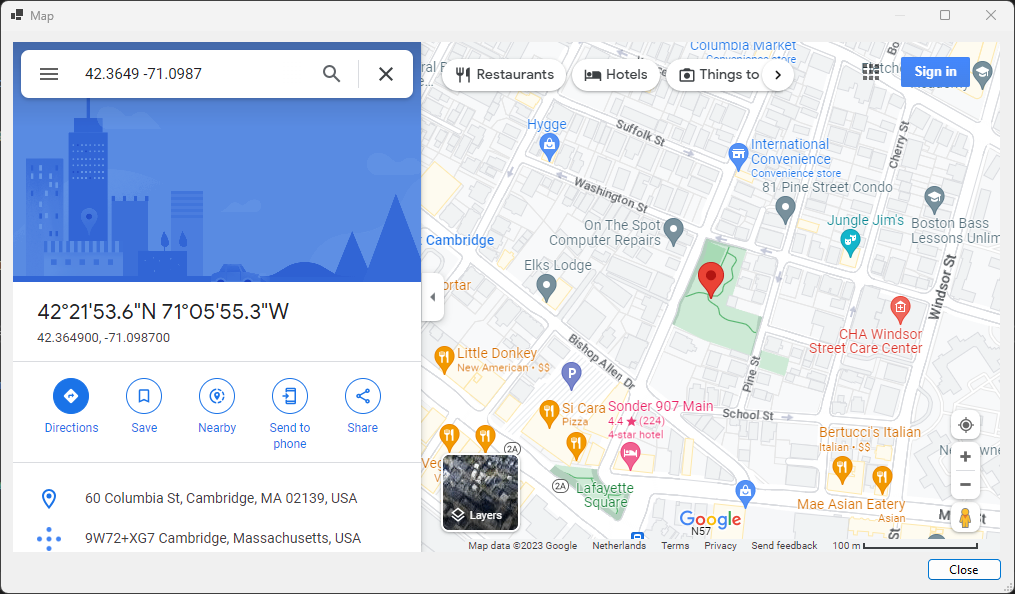Viewport: 1015px width, 594px height.
Task: Expand more place categories with the right chevron
Action: pyautogui.click(x=778, y=74)
